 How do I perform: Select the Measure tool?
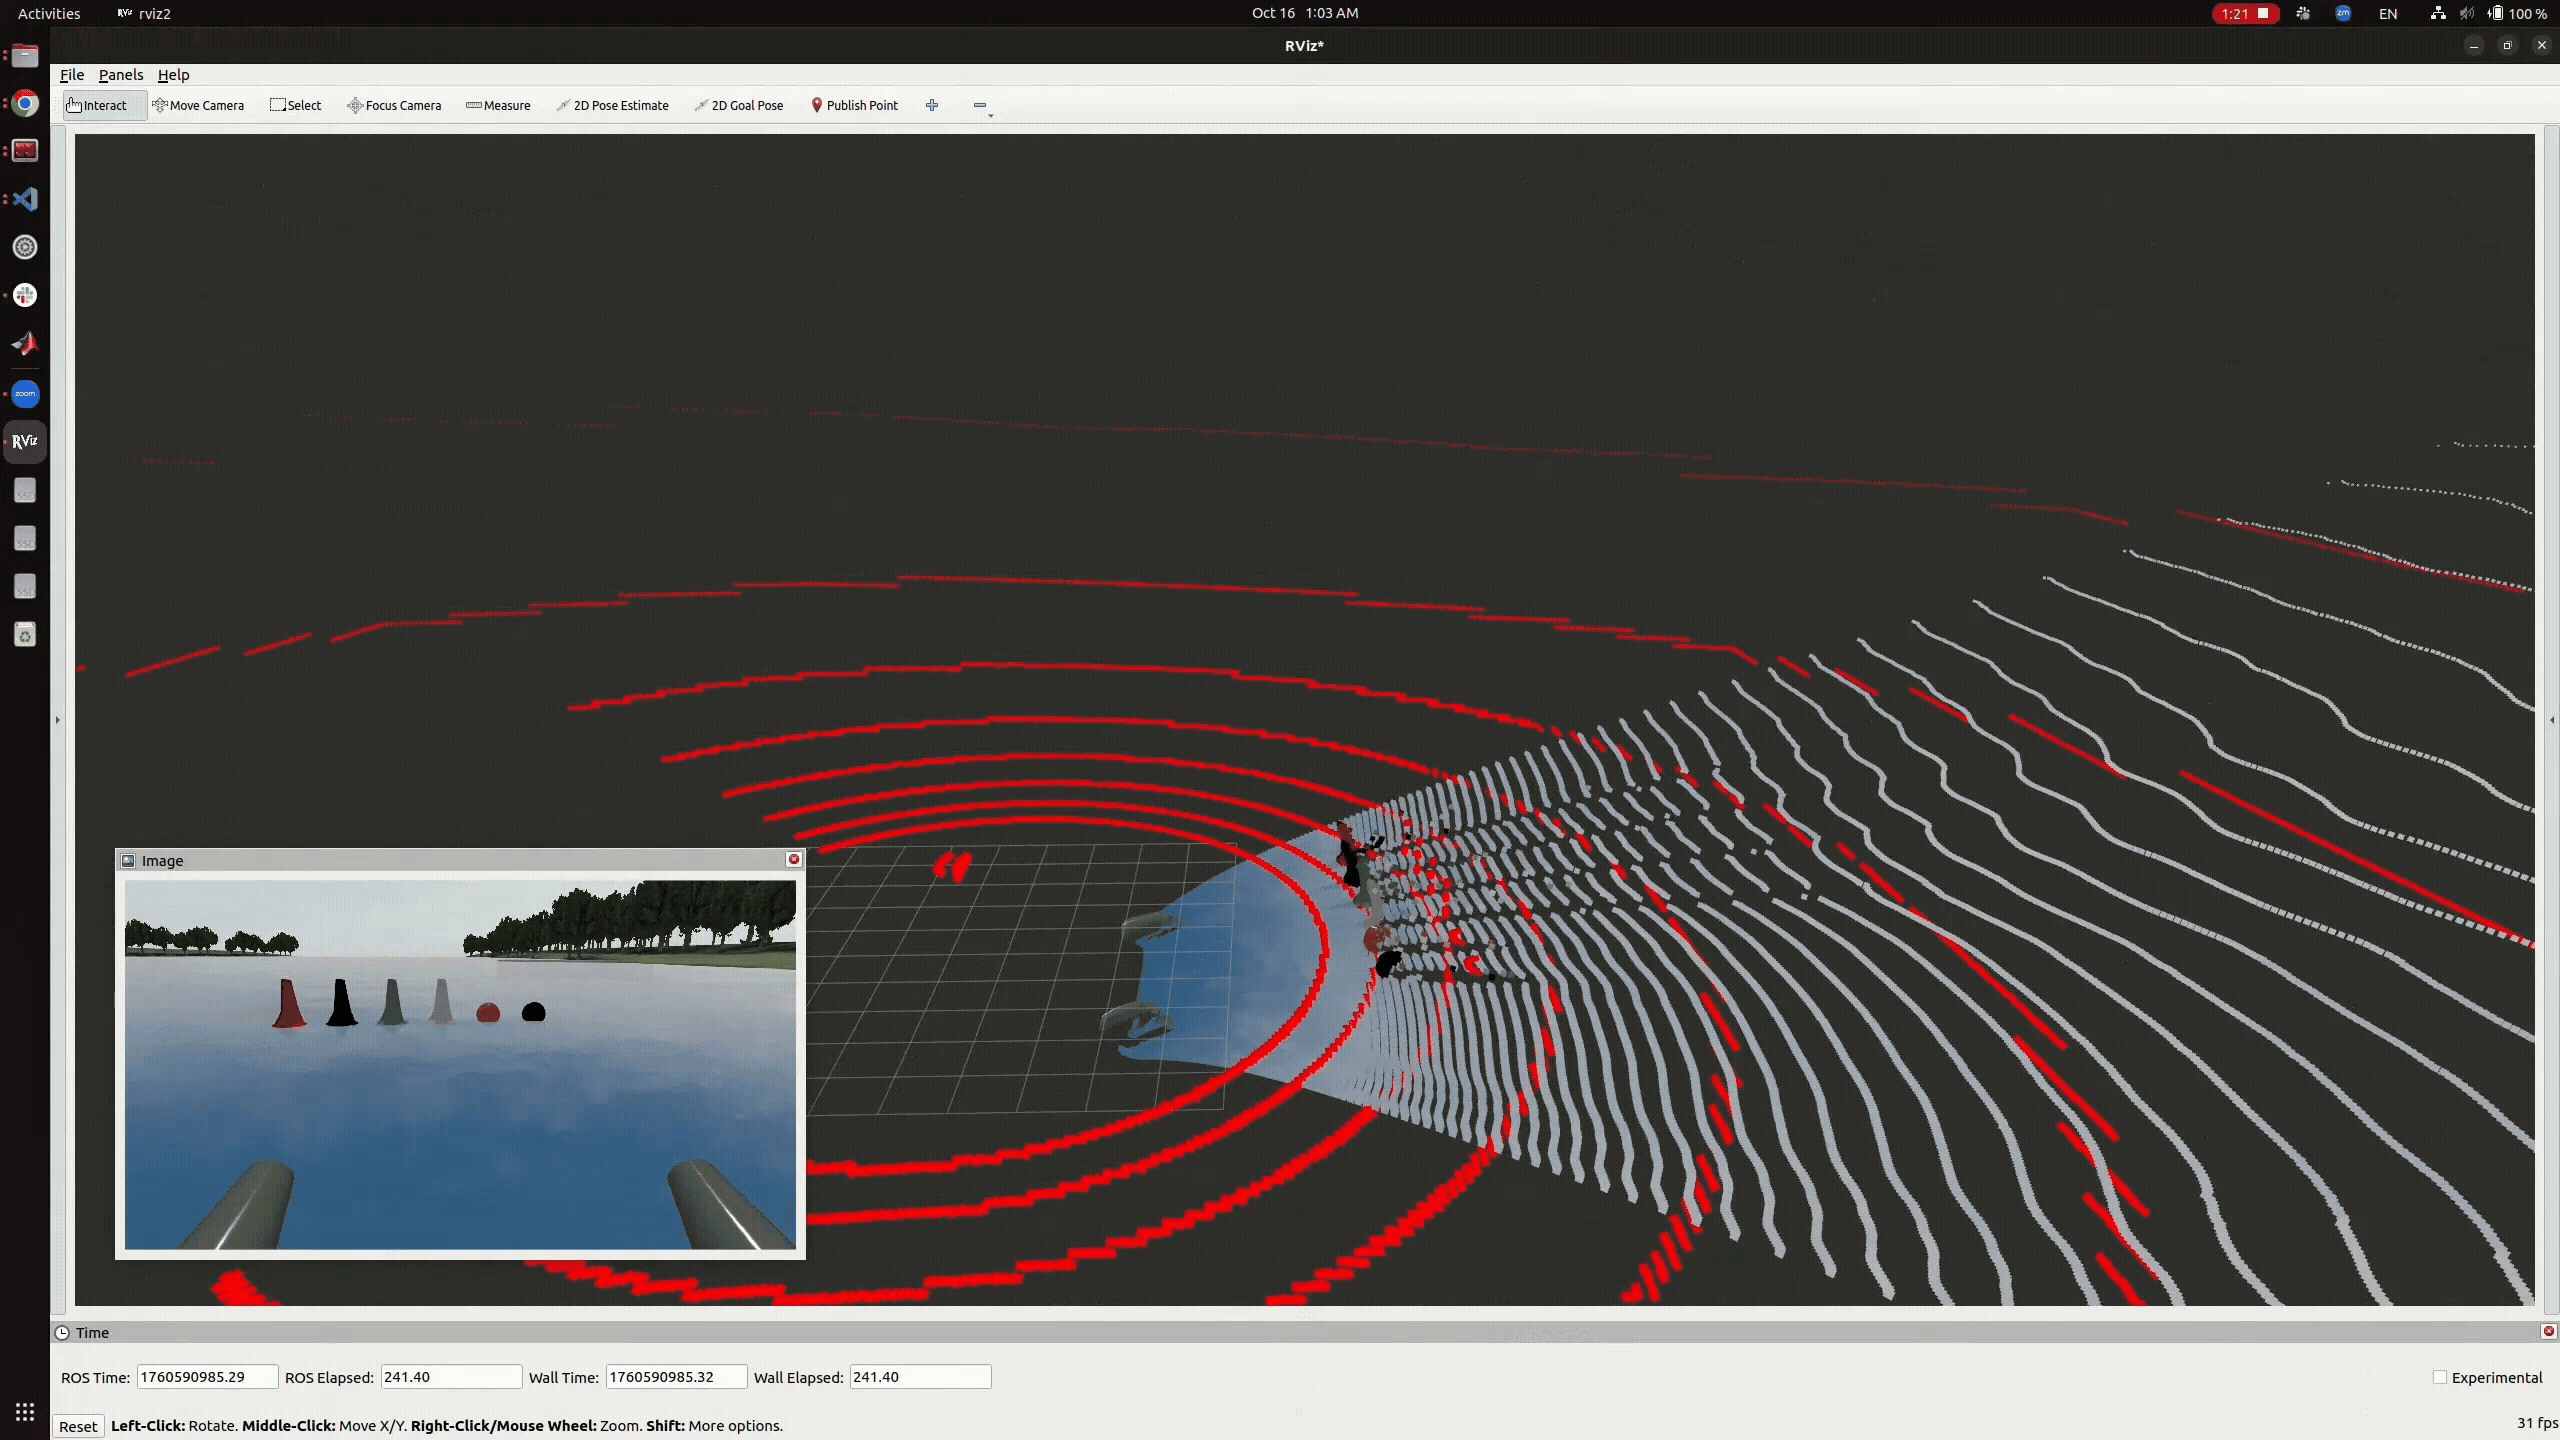pyautogui.click(x=498, y=105)
